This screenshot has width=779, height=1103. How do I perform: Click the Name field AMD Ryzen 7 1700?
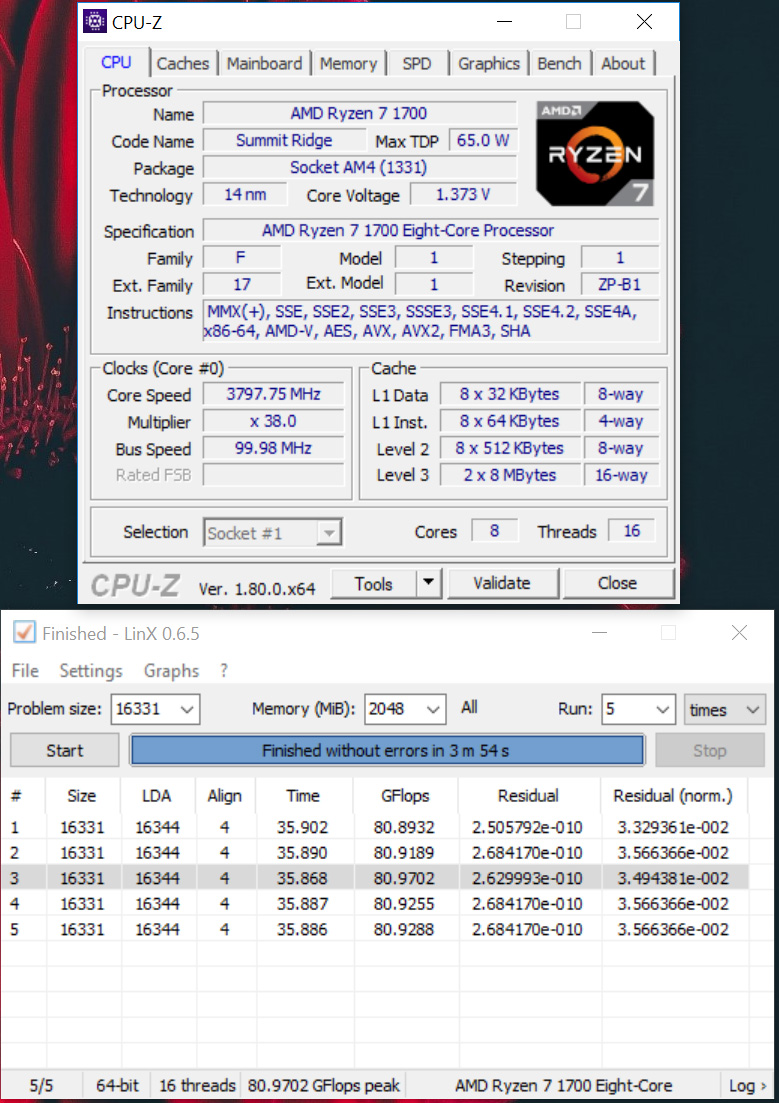(360, 113)
